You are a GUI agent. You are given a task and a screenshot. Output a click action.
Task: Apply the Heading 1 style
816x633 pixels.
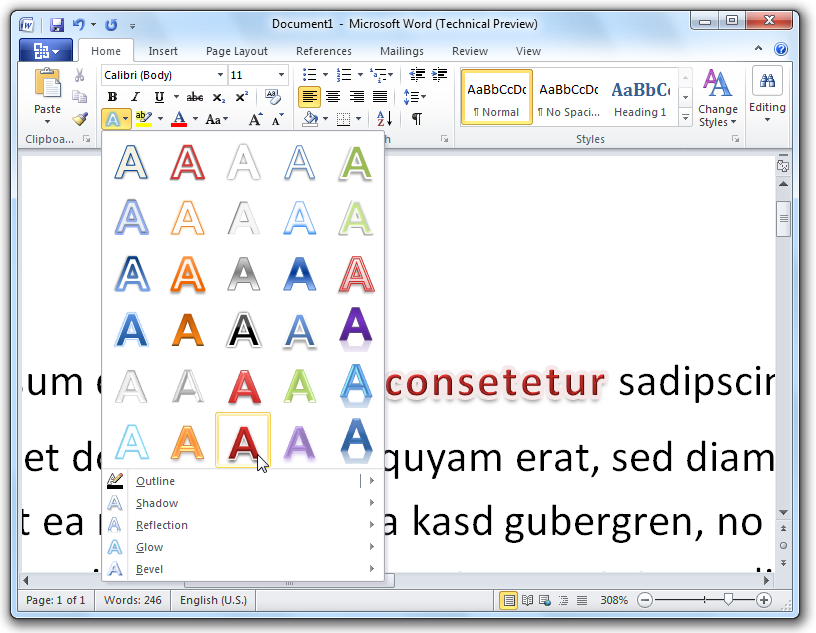(x=640, y=98)
